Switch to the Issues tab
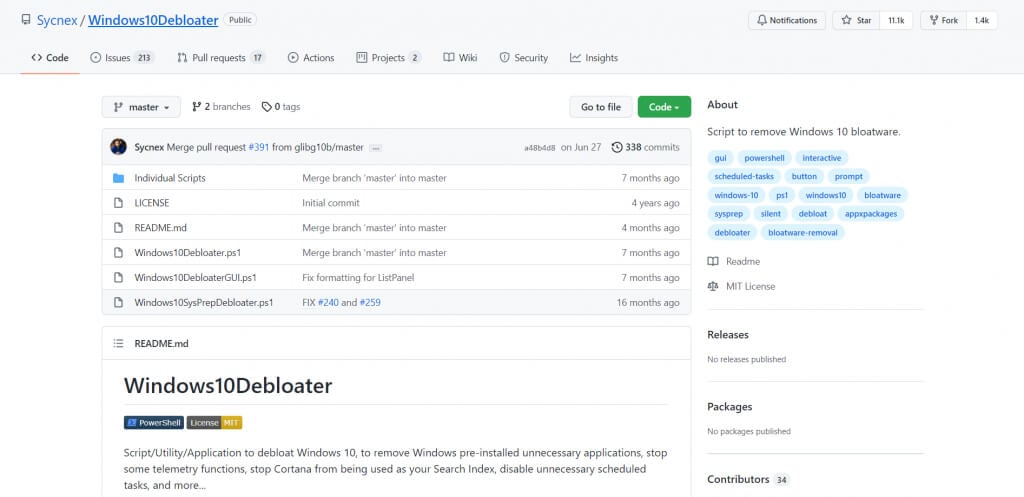1024x497 pixels. [121, 58]
